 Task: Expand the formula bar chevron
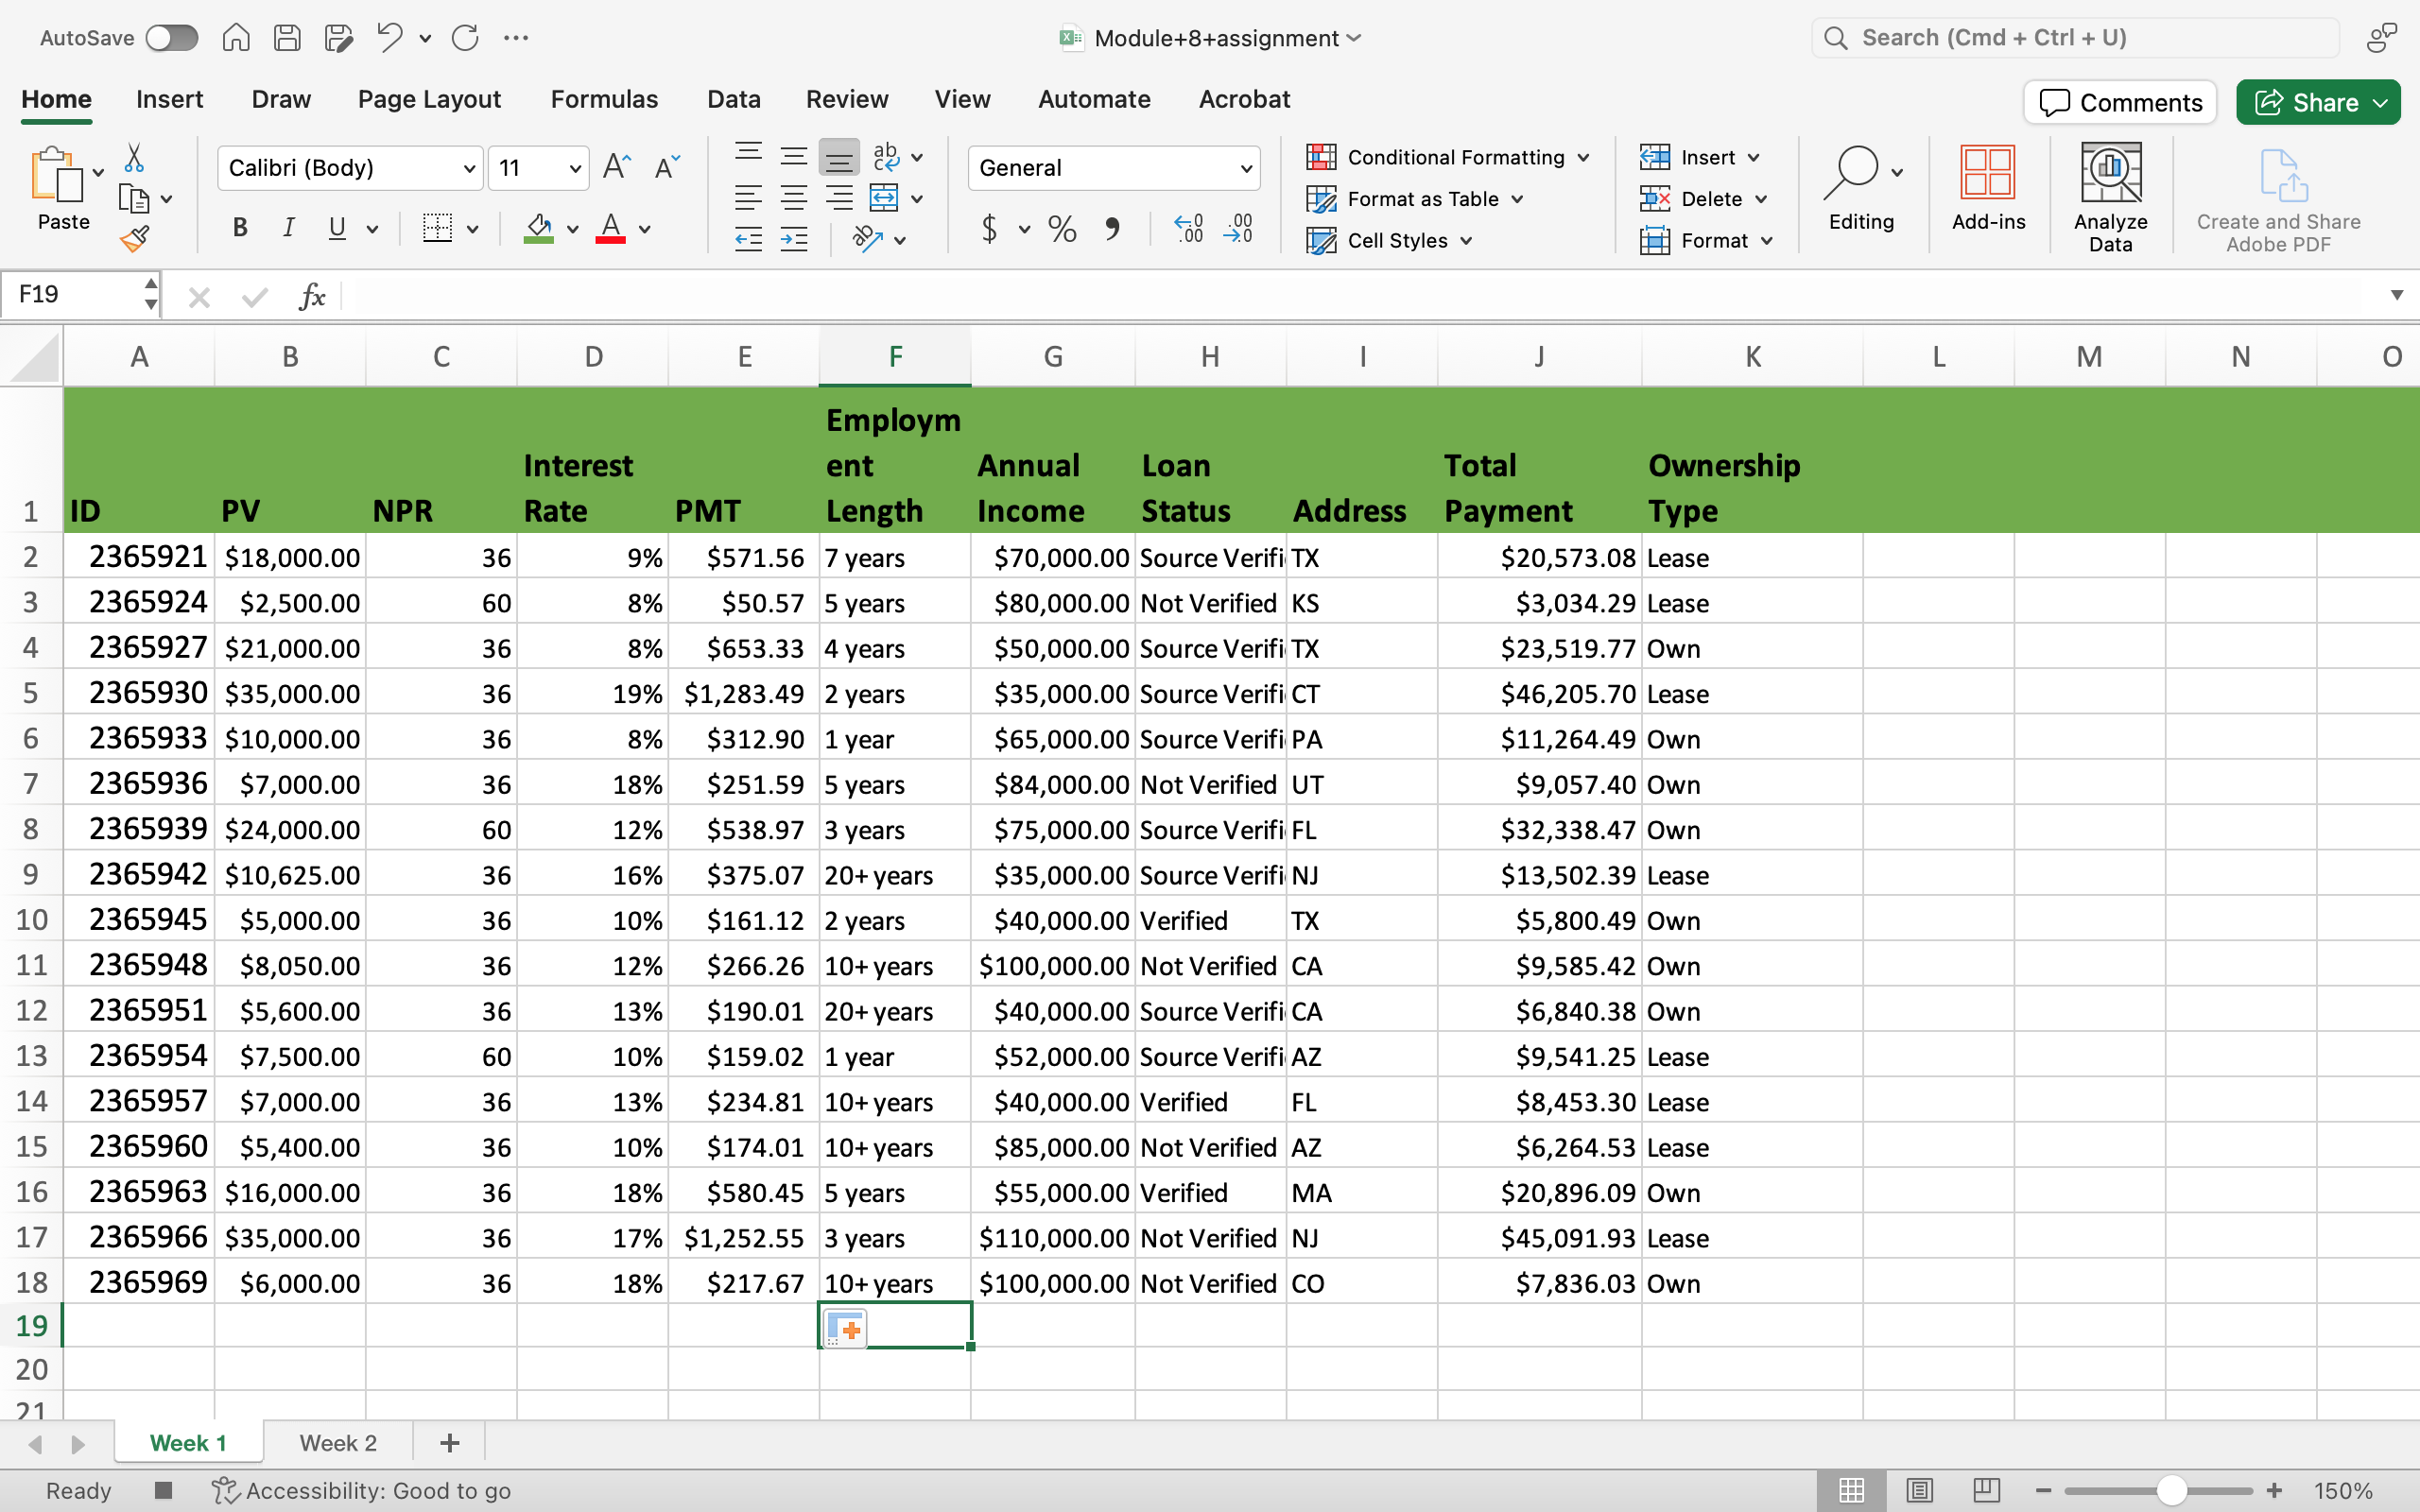click(2397, 295)
